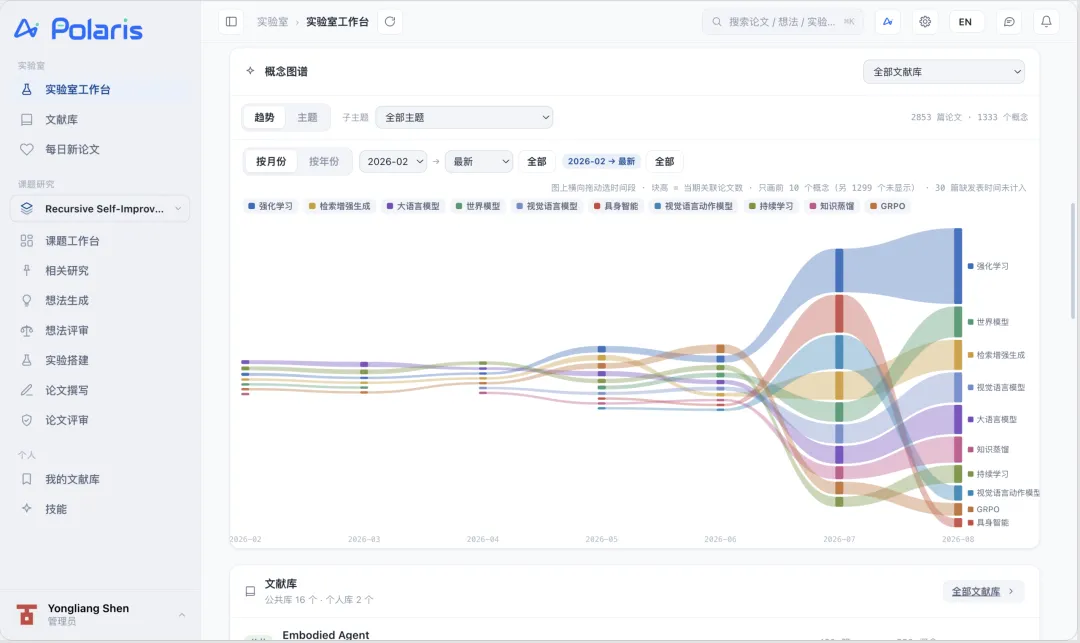The width and height of the screenshot is (1080, 643).
Task: Toggle 检索增强生成 legend chip
Action: pos(340,206)
